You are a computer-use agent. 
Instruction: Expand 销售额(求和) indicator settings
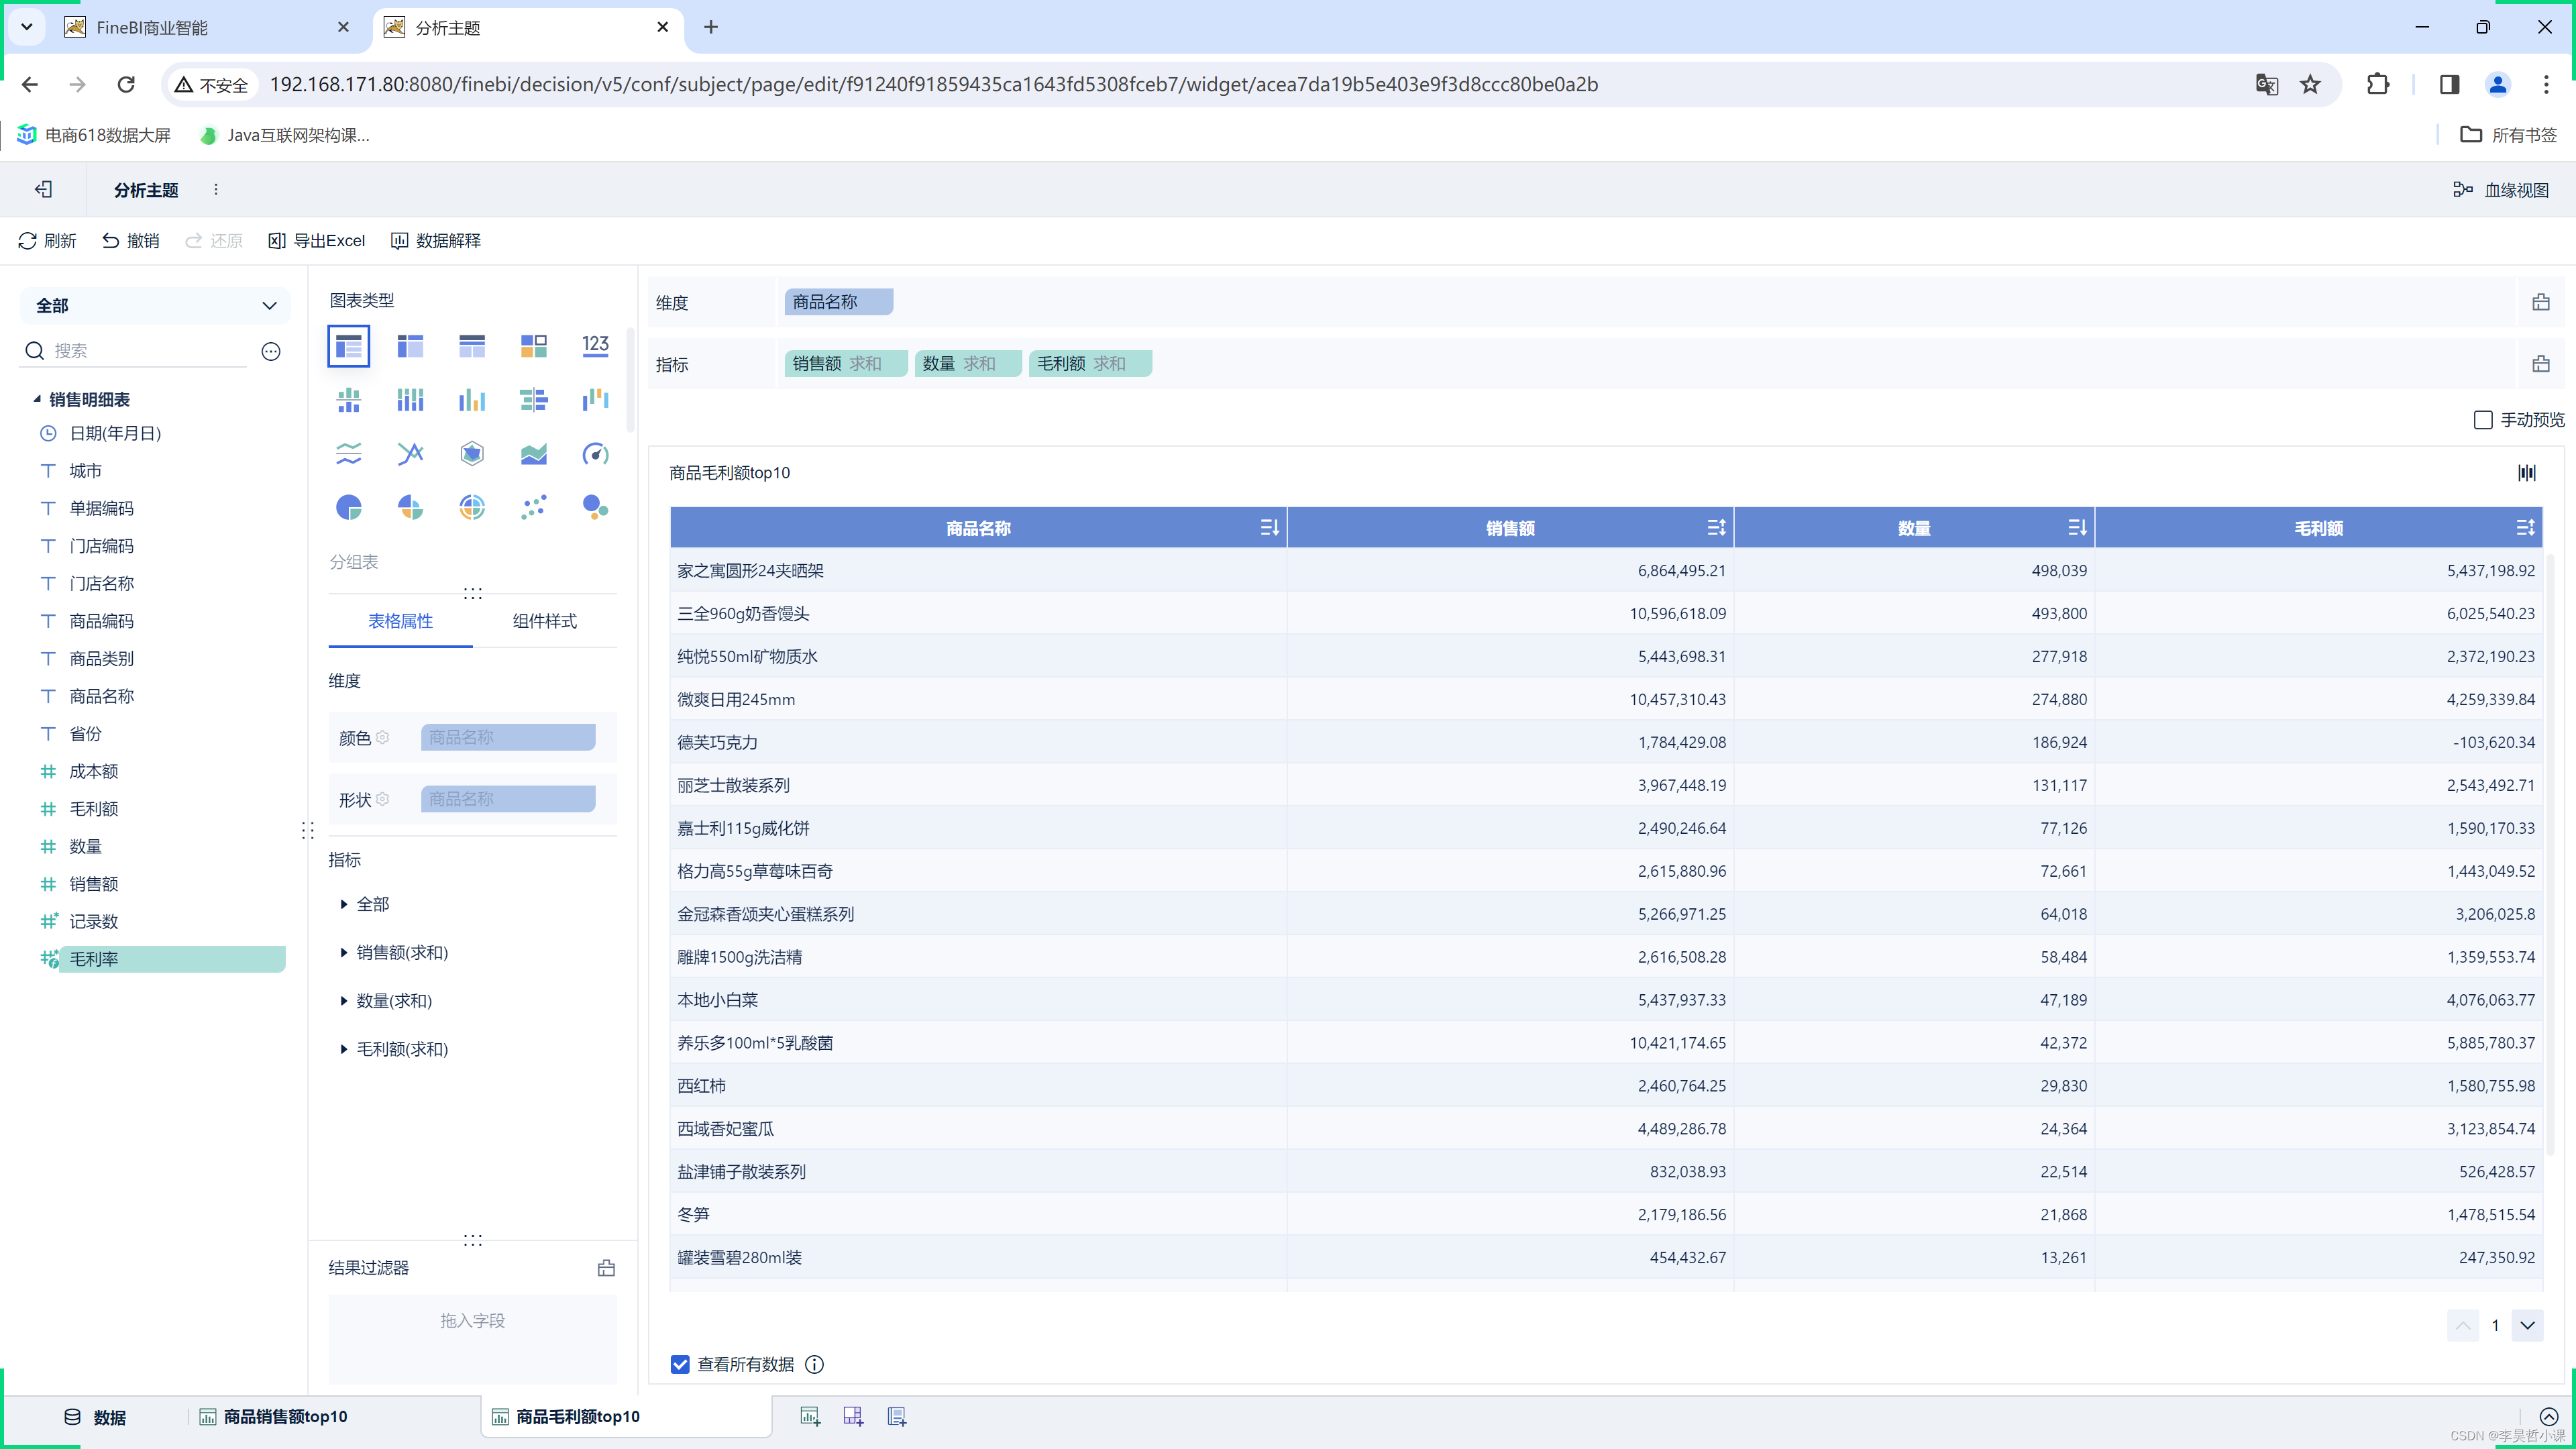click(344, 952)
